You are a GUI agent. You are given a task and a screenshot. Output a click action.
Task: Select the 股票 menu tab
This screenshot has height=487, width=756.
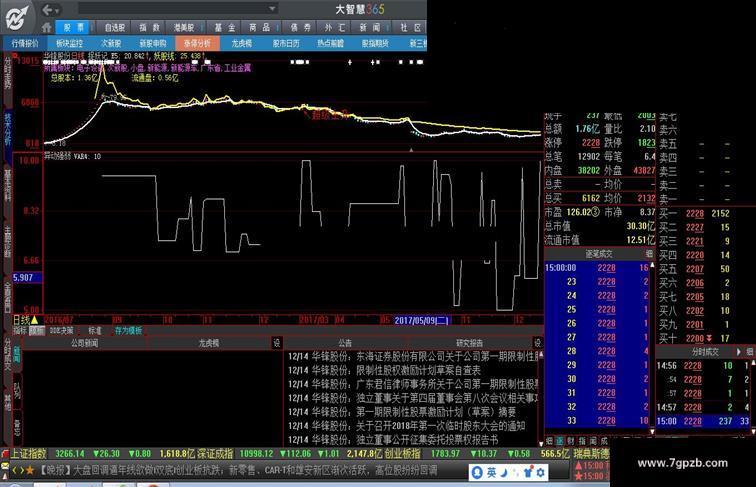[74, 27]
